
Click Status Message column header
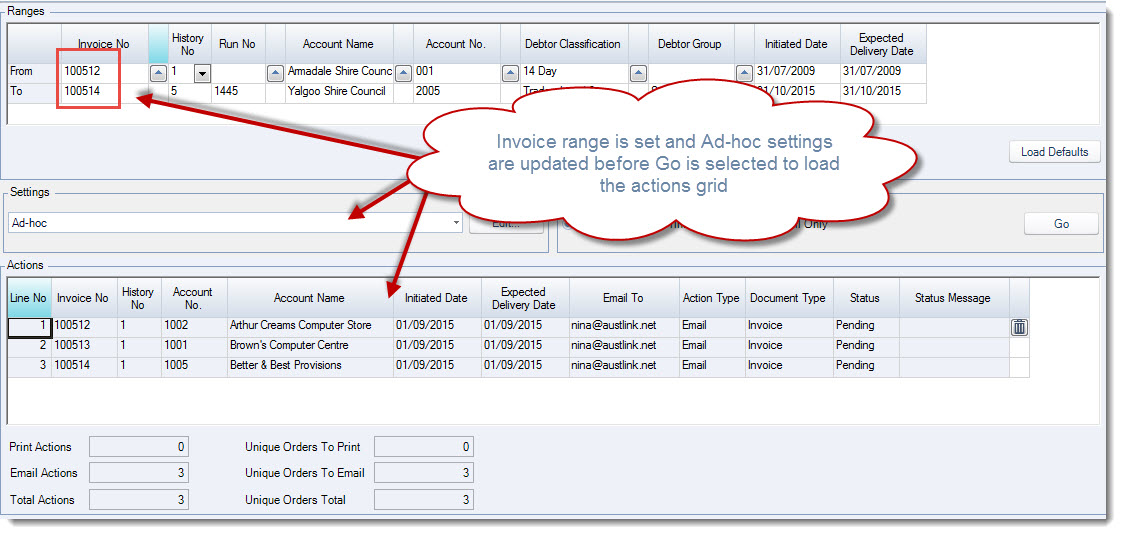coord(953,298)
